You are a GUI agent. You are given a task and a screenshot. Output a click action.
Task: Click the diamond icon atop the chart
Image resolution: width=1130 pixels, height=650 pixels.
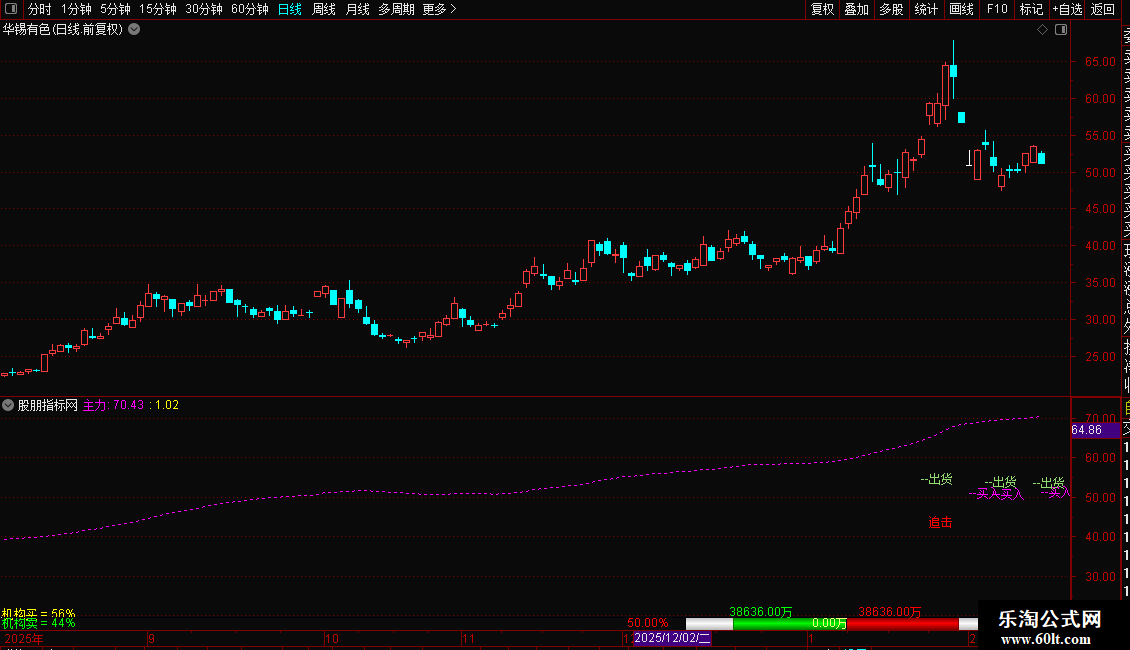[x=1042, y=30]
